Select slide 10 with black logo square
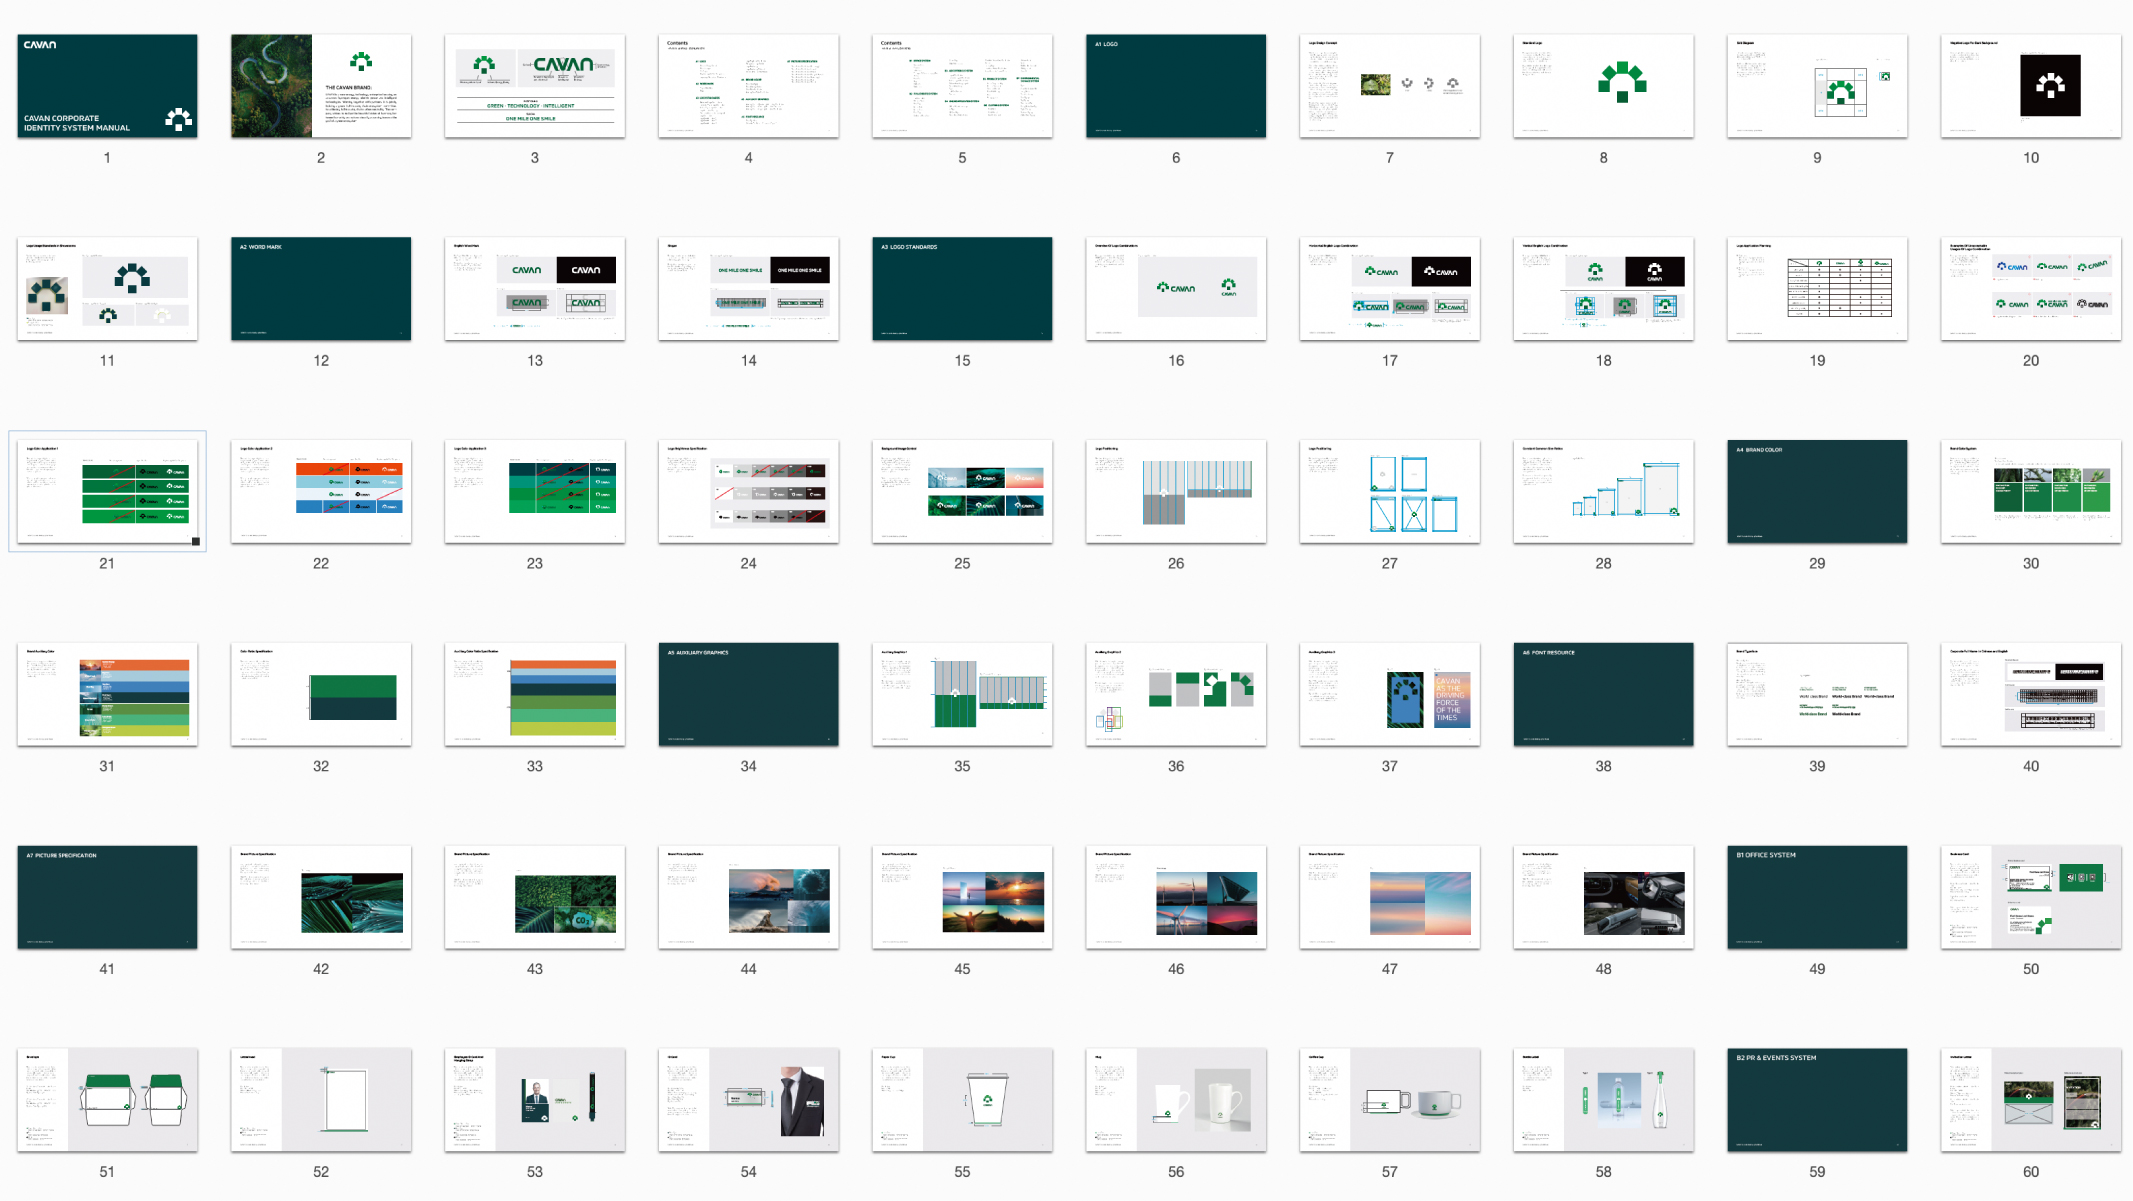This screenshot has height=1201, width=2133. (2031, 86)
